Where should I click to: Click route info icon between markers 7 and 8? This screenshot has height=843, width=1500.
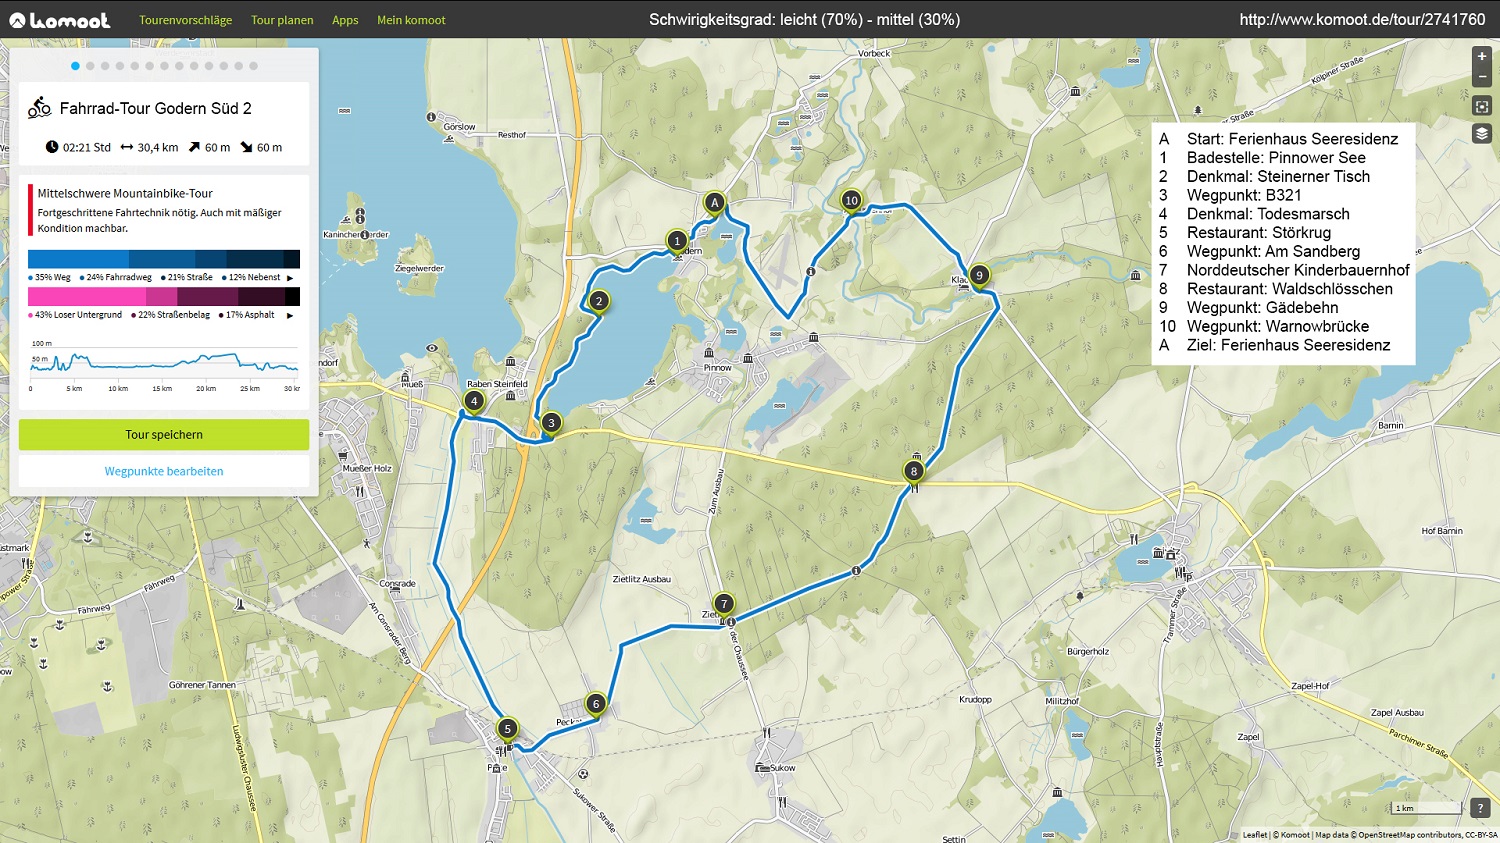tap(856, 571)
